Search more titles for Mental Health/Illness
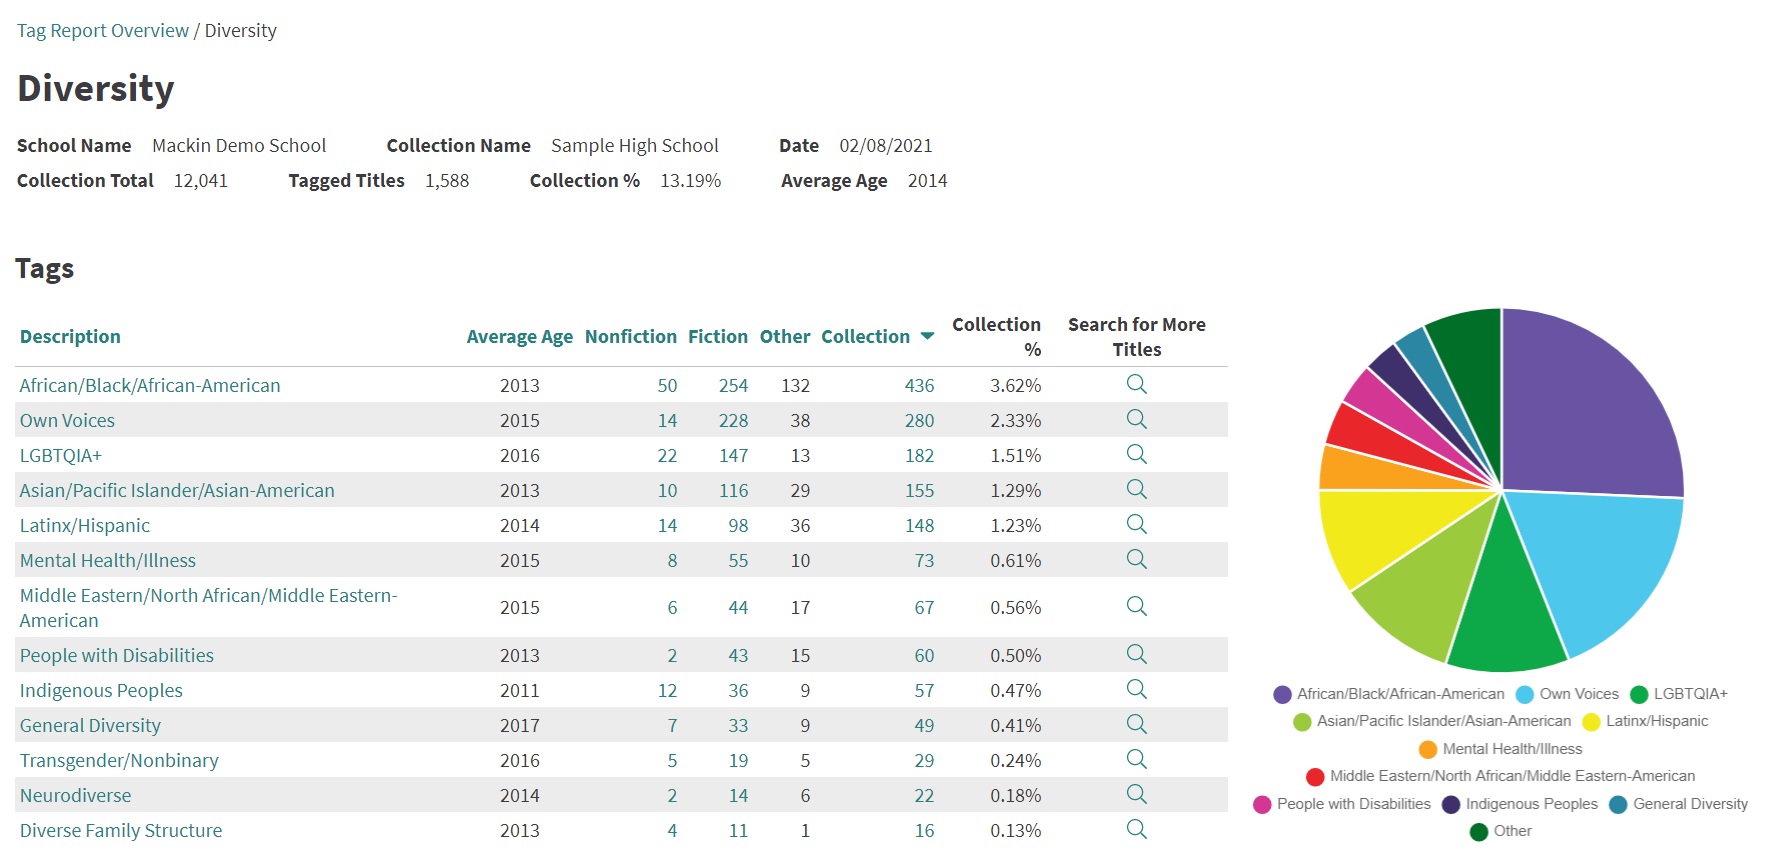 point(1136,559)
